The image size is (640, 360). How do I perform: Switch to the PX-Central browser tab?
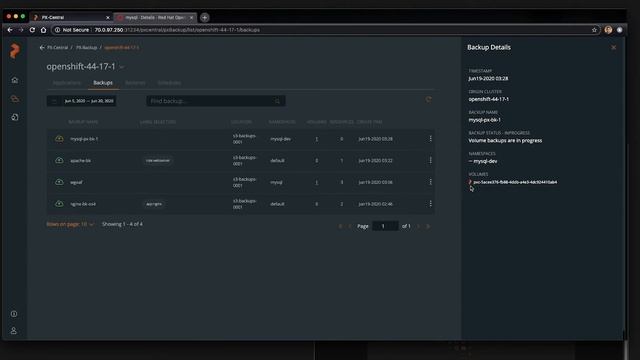pos(71,18)
